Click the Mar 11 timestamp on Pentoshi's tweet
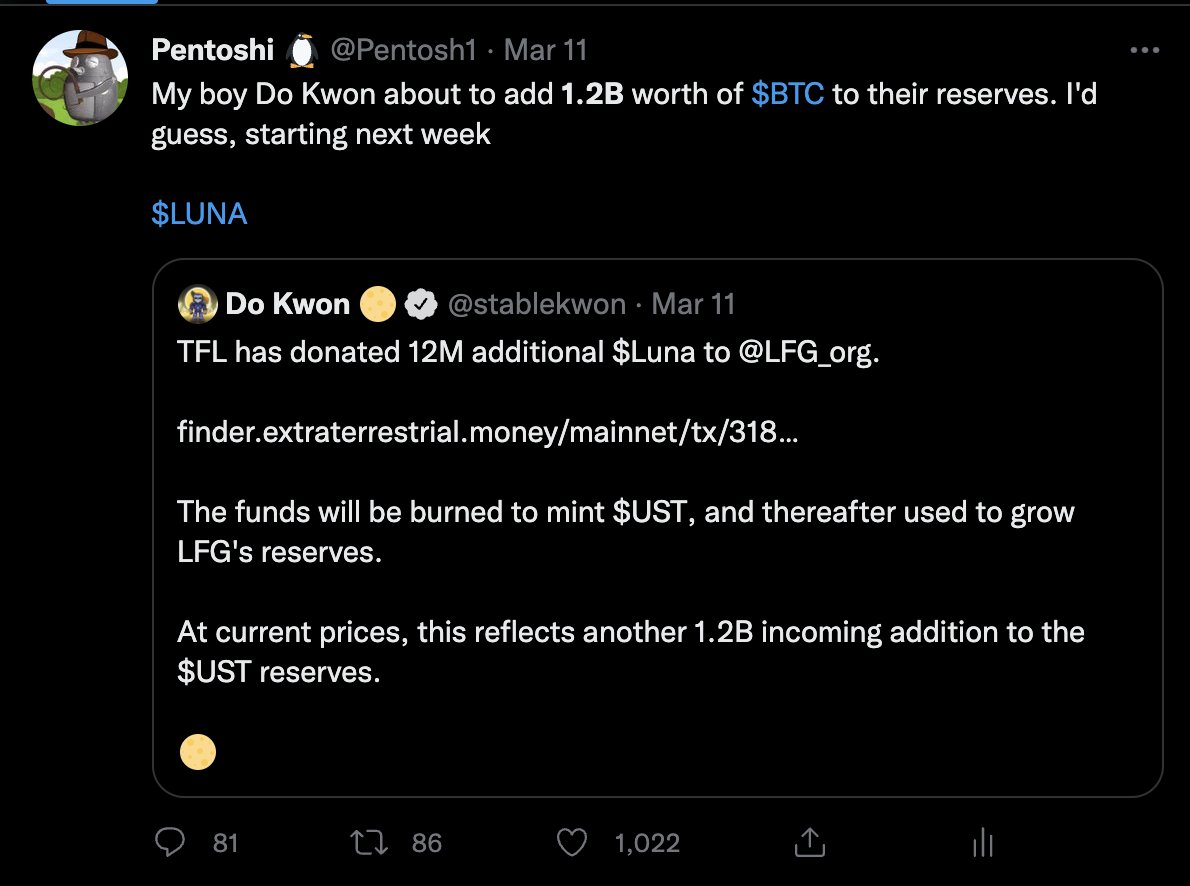 pos(546,49)
